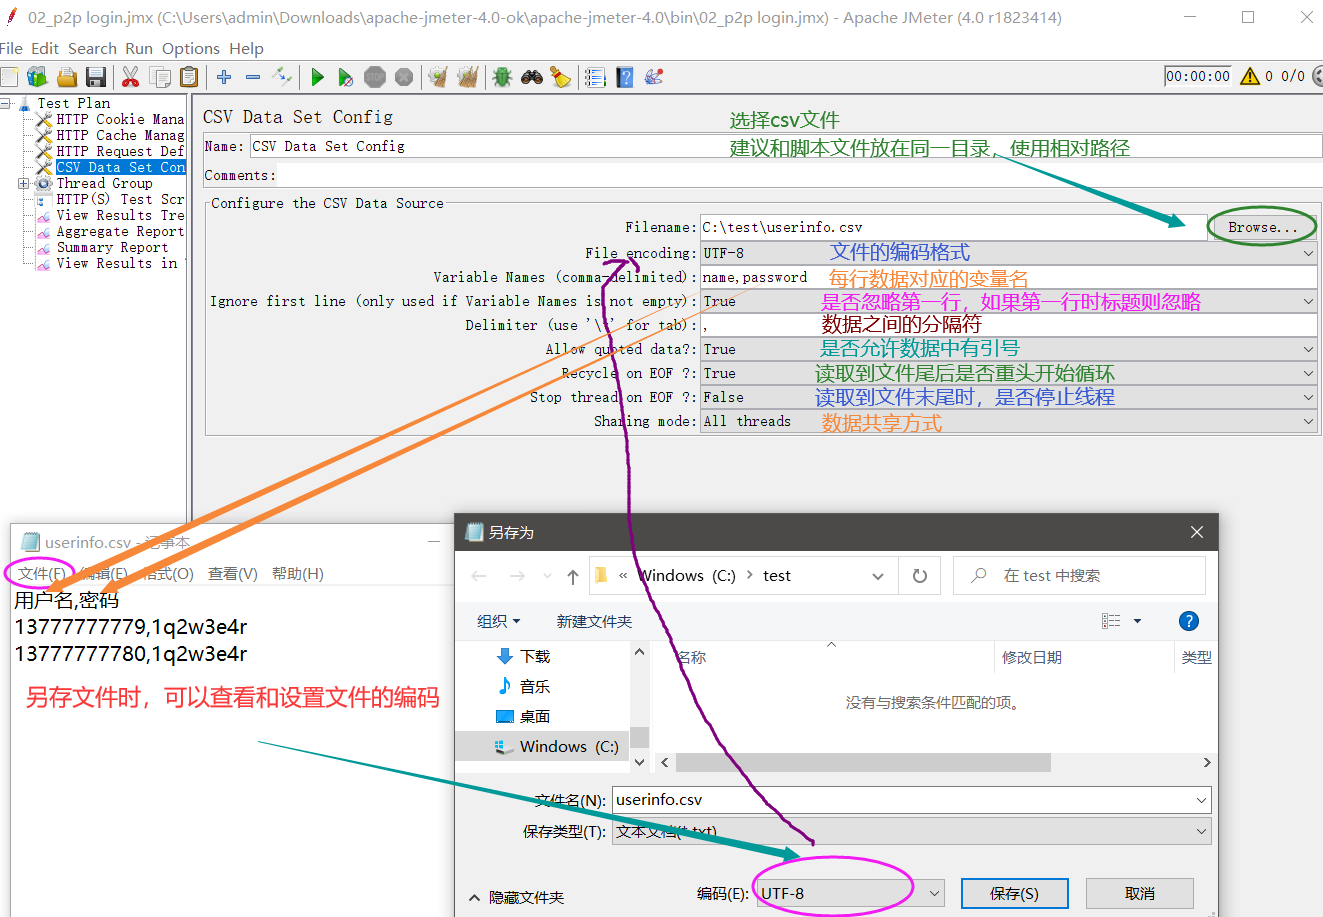Expand all tree nodes with plus icon
1323x917 pixels.
pos(224,77)
